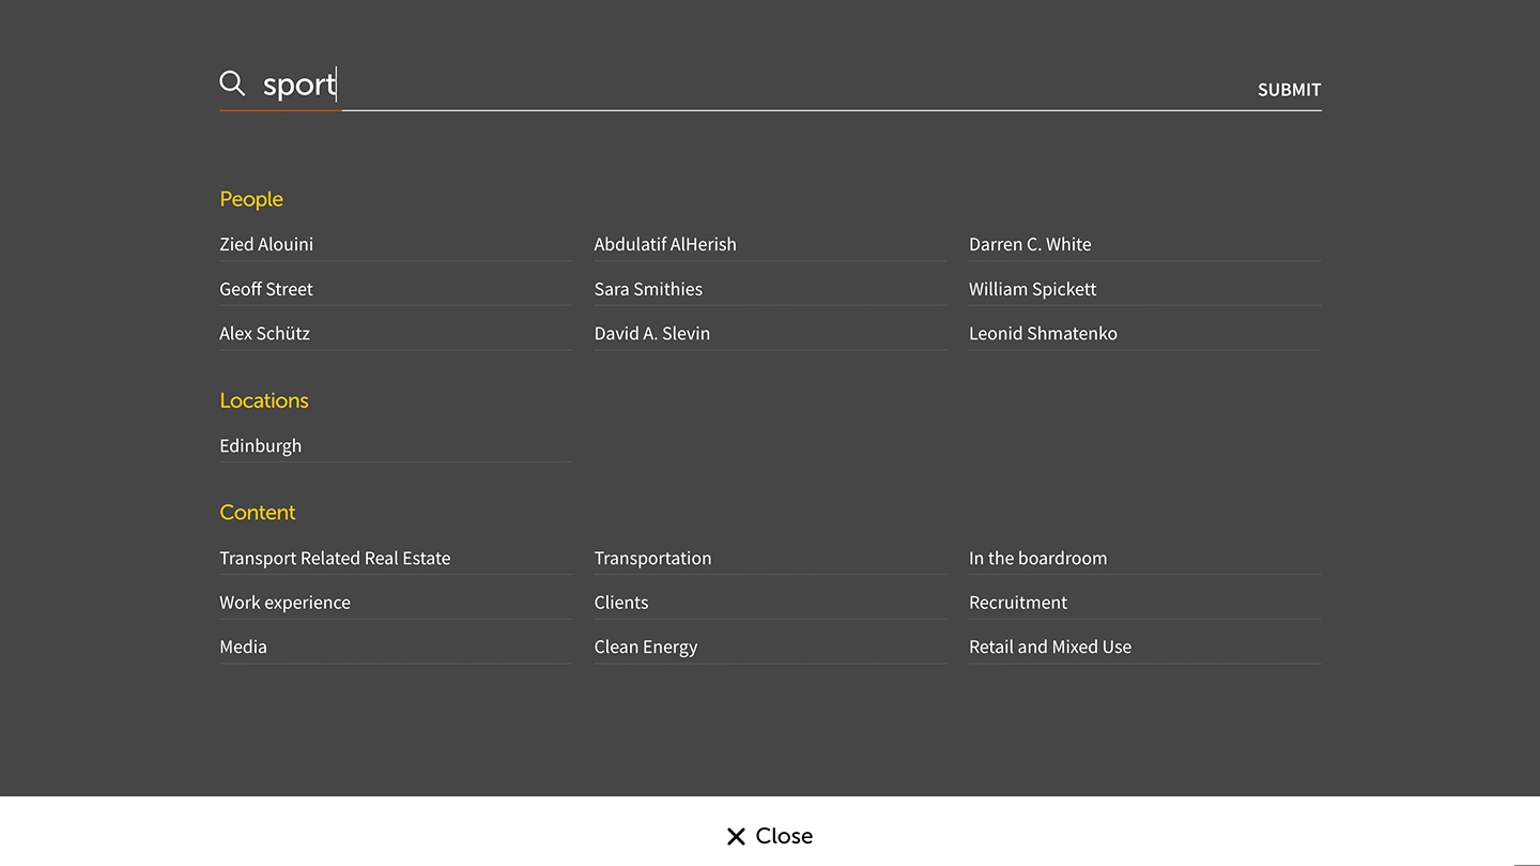Go to Work experience page
This screenshot has width=1540, height=866.
pos(285,602)
